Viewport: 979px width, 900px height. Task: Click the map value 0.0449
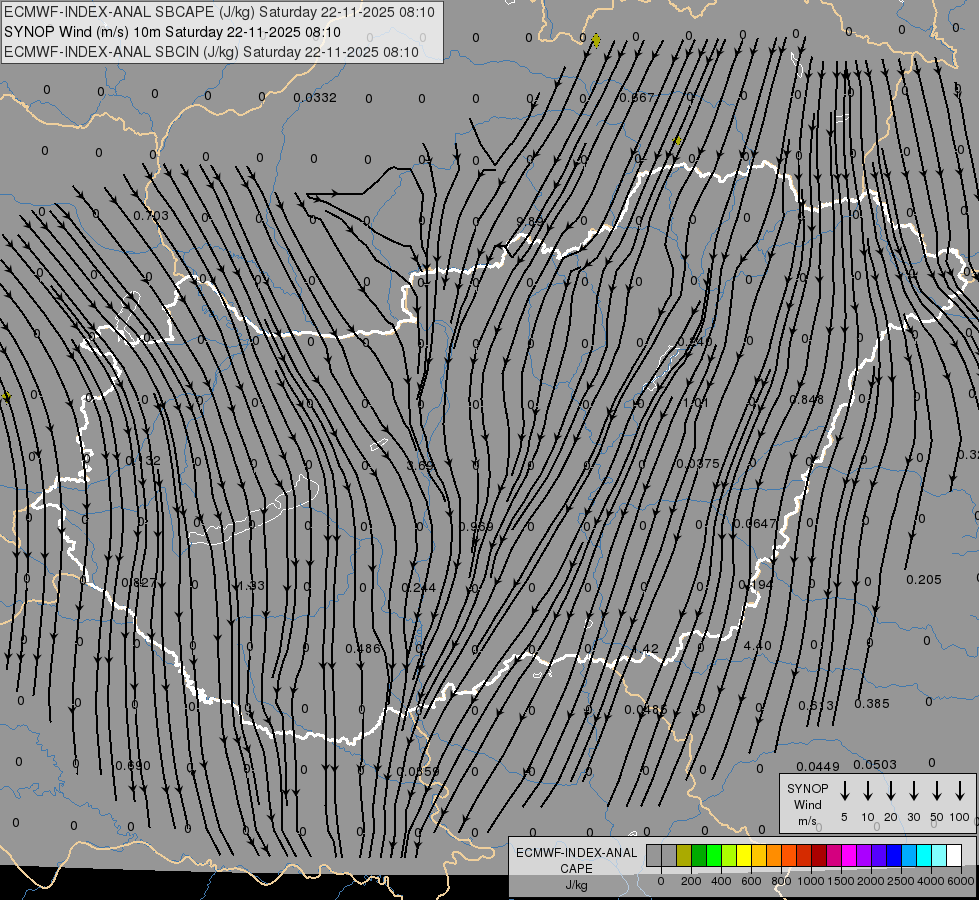click(x=818, y=766)
